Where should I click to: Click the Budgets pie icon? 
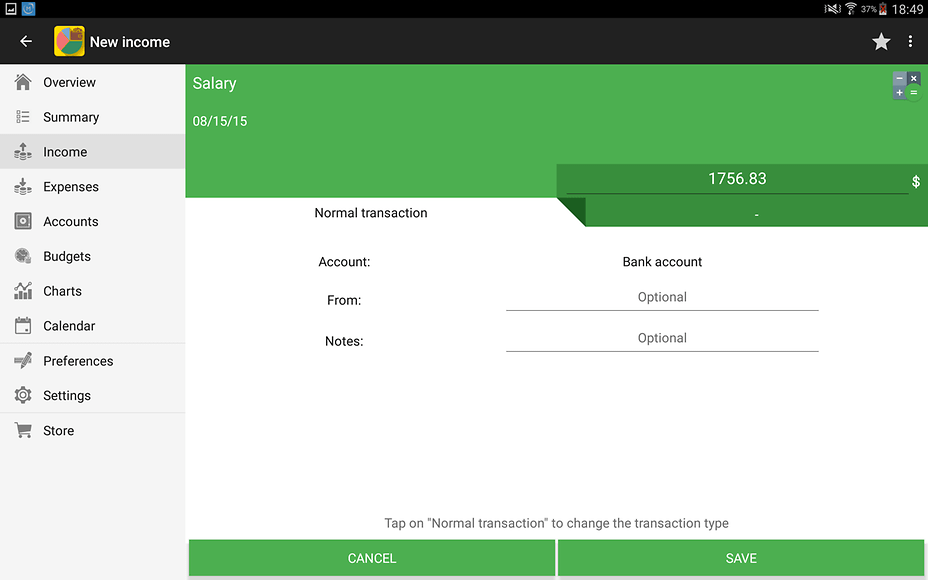[x=22, y=256]
